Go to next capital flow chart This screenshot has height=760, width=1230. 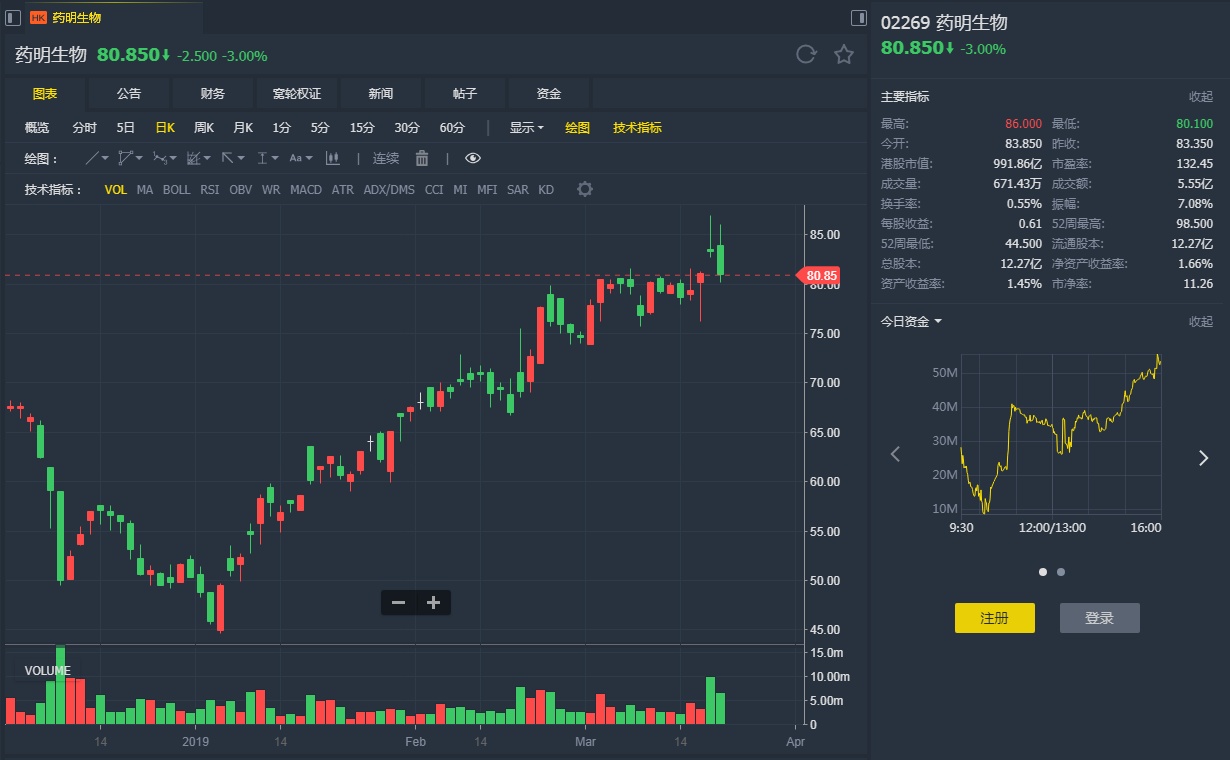[x=1203, y=457]
